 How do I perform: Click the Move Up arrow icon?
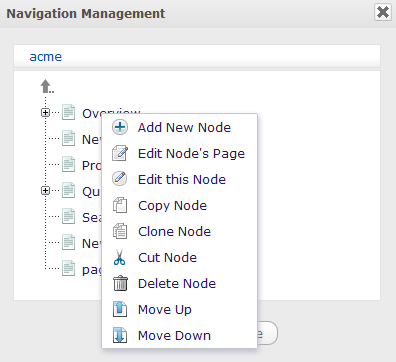click(120, 309)
